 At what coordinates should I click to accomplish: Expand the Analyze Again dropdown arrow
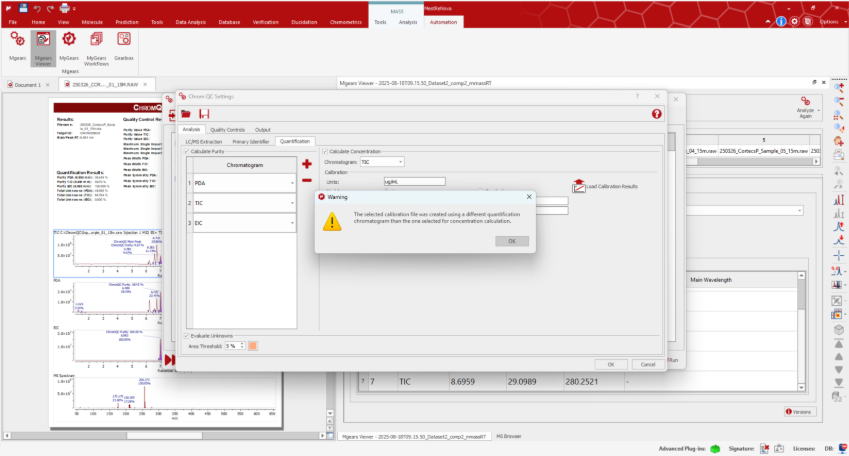(819, 110)
